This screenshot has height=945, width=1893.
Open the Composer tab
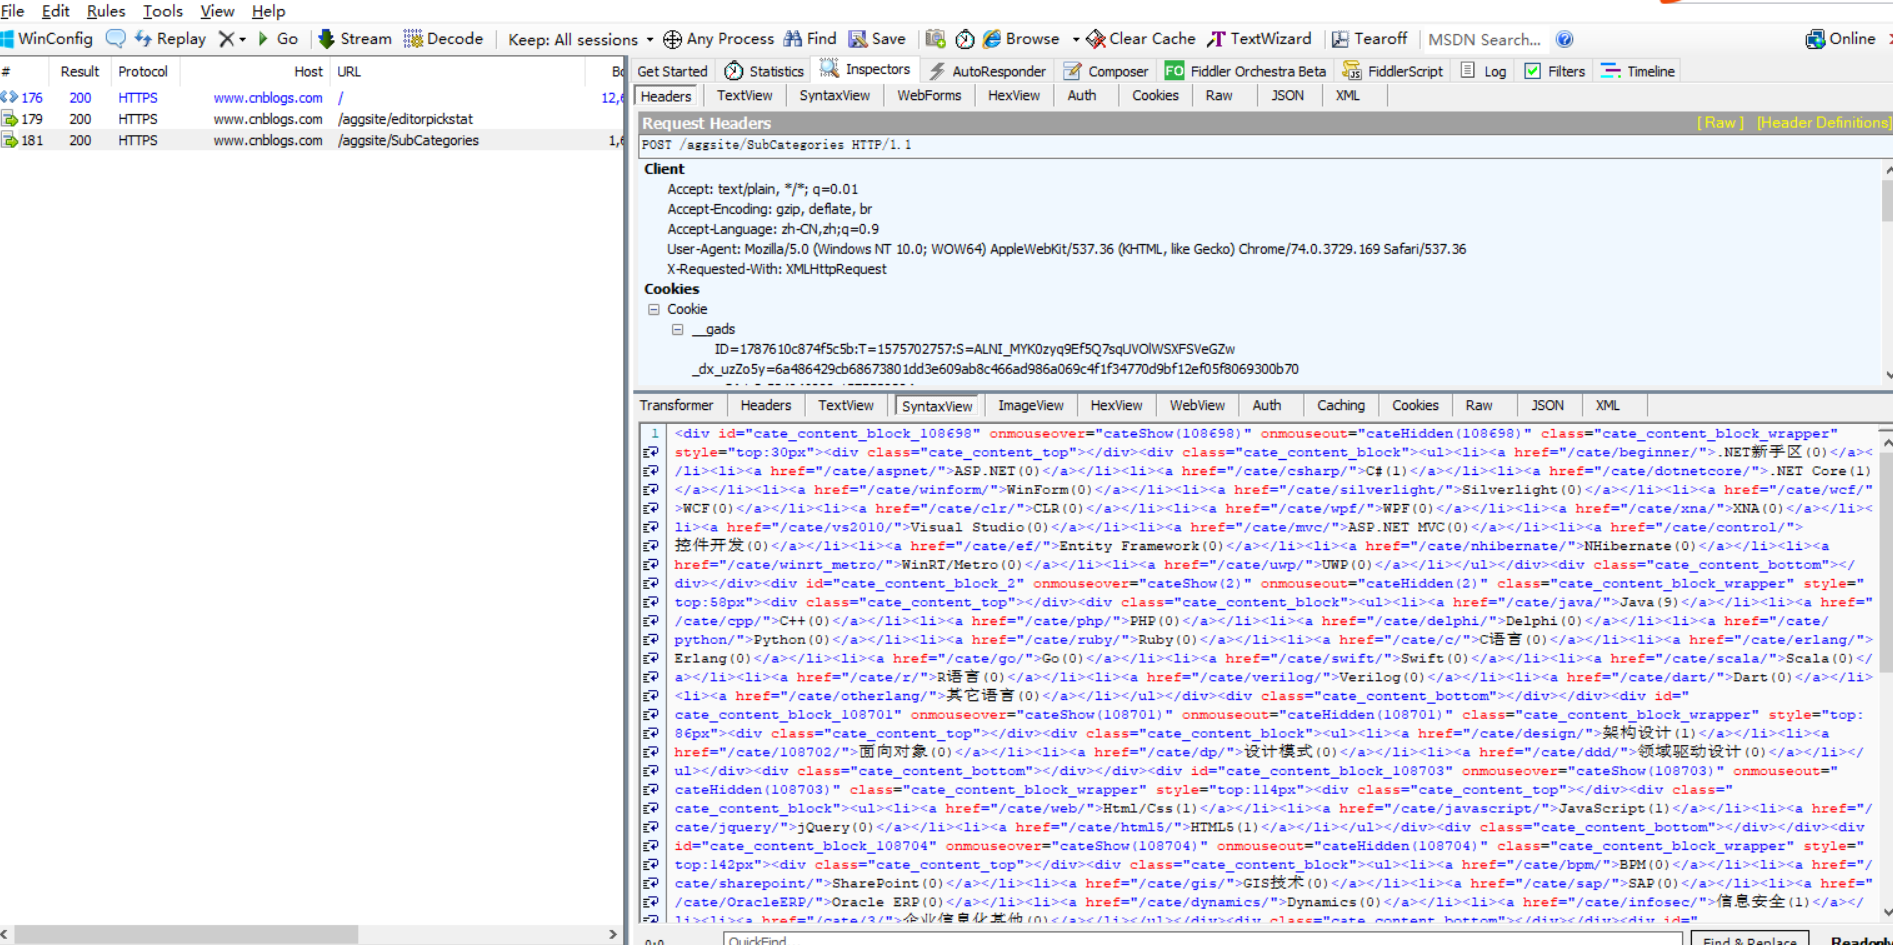click(1106, 71)
